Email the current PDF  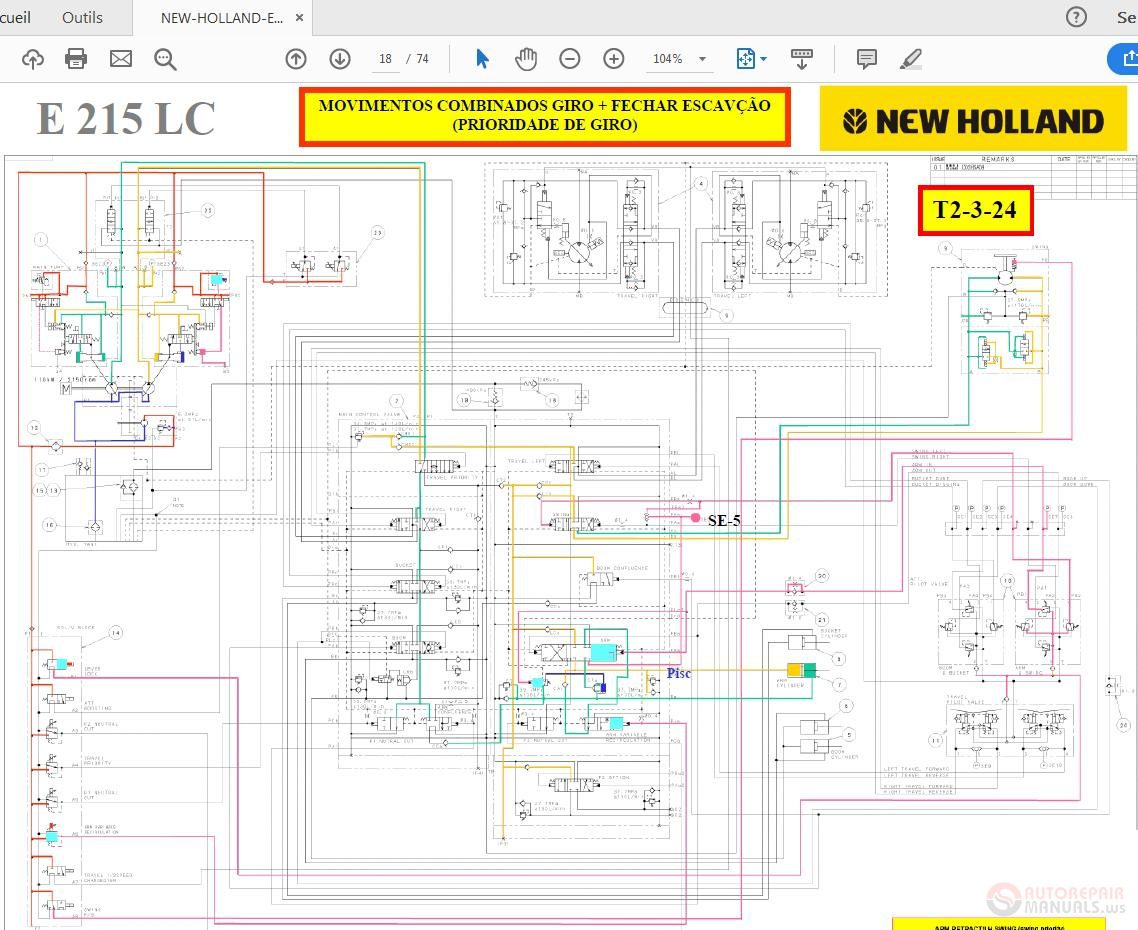pos(120,59)
